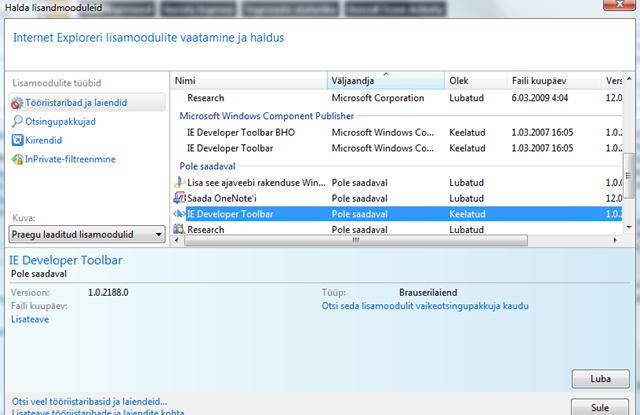Click the highlighted IE Developer Toolbar row icon
This screenshot has height=415, width=640.
tap(179, 214)
